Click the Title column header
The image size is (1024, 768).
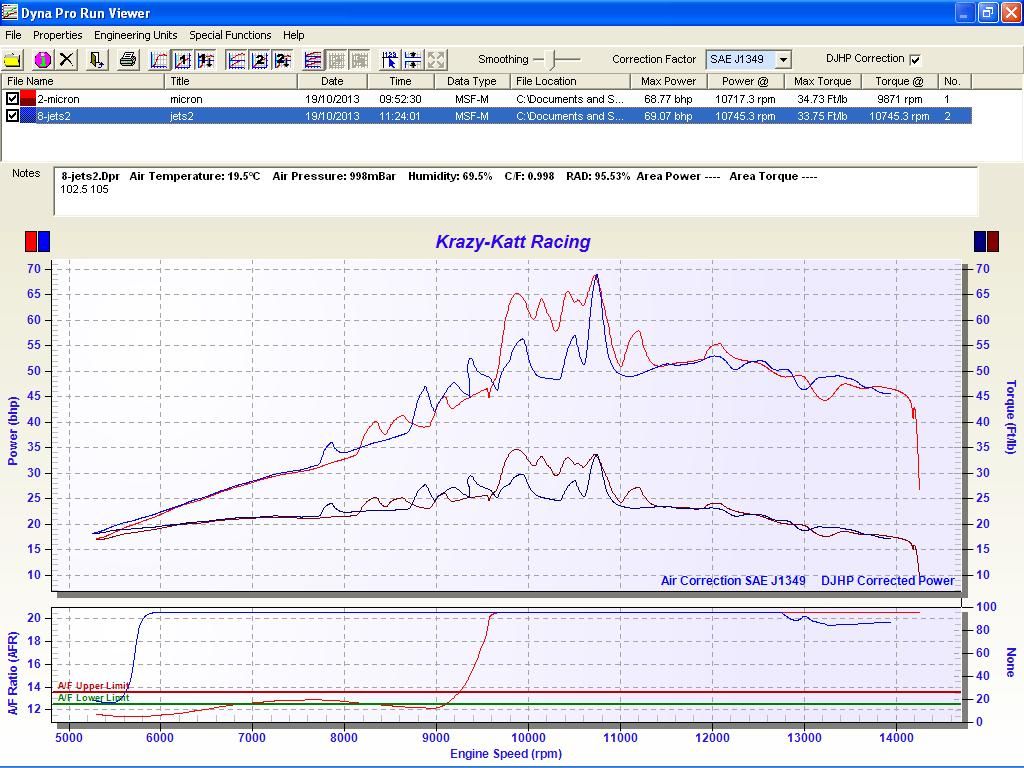click(231, 81)
